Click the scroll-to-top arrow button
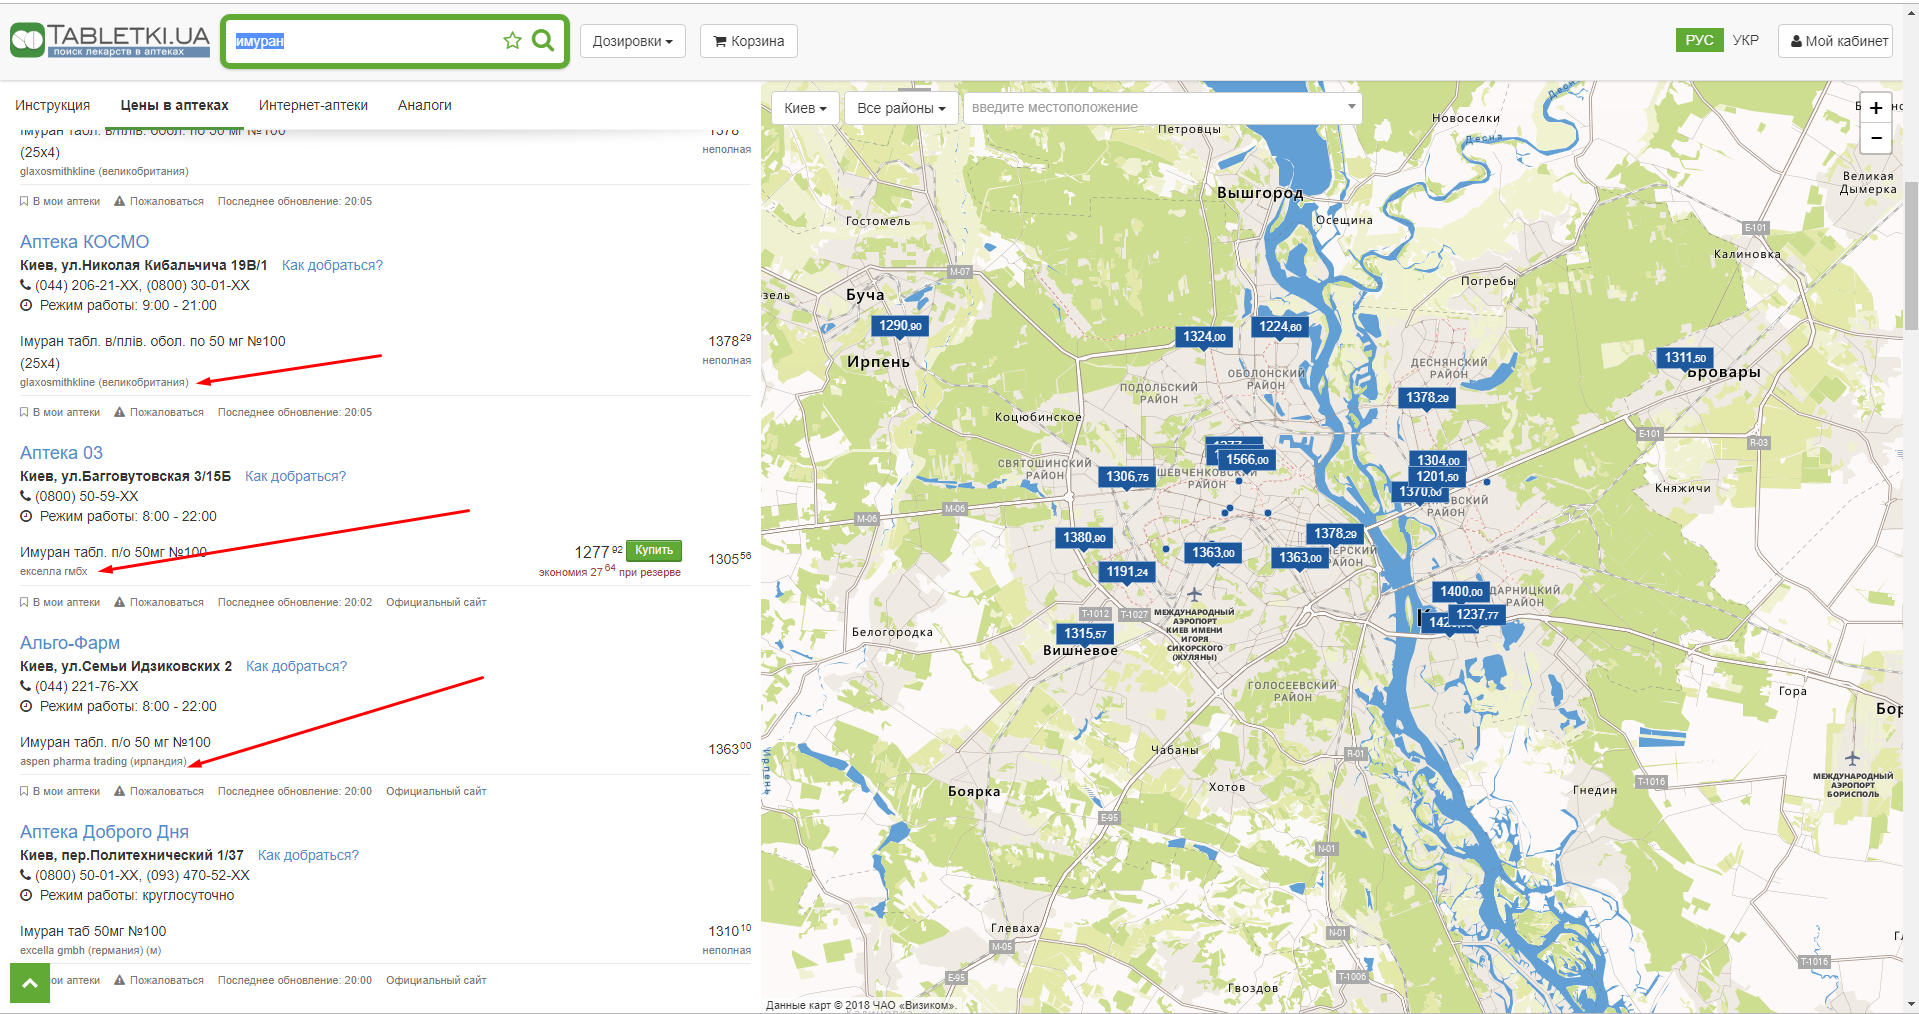This screenshot has height=1014, width=1919. (30, 983)
